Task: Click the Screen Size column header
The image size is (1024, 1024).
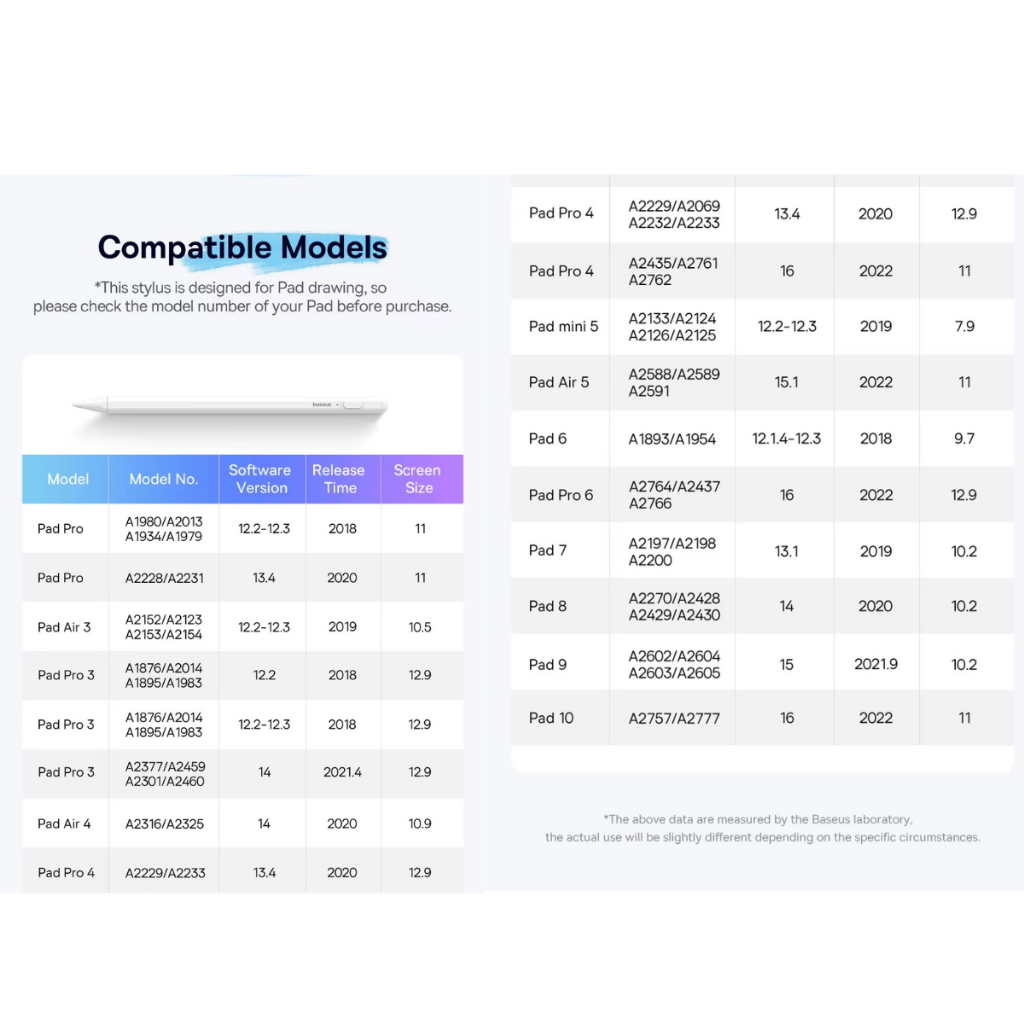Action: [x=418, y=479]
